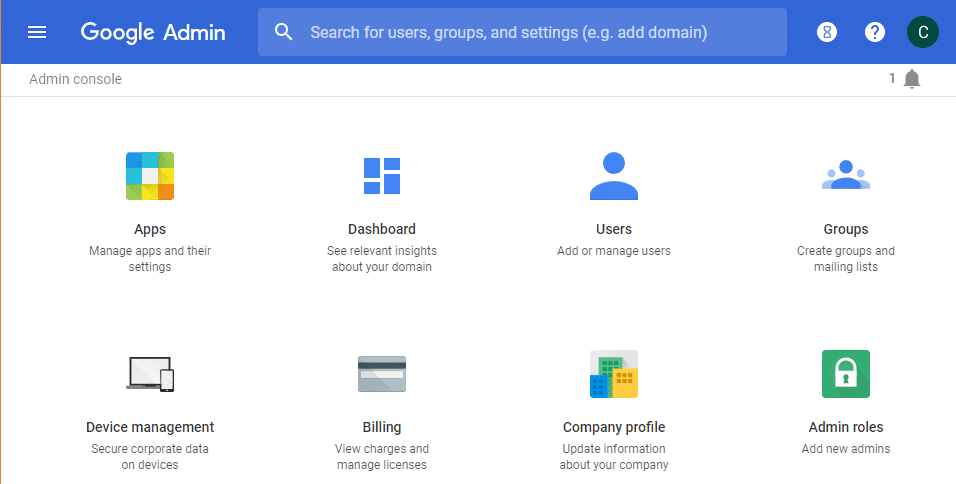
Task: Click the Device management label
Action: point(150,427)
